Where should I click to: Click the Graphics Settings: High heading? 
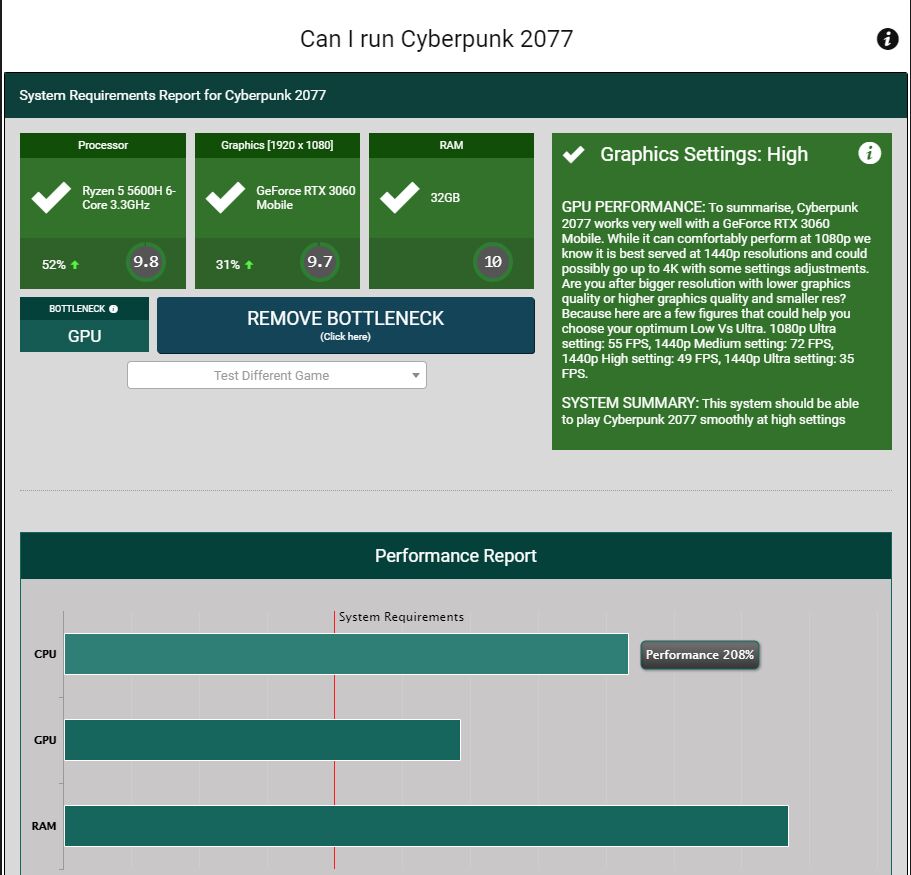(x=704, y=154)
